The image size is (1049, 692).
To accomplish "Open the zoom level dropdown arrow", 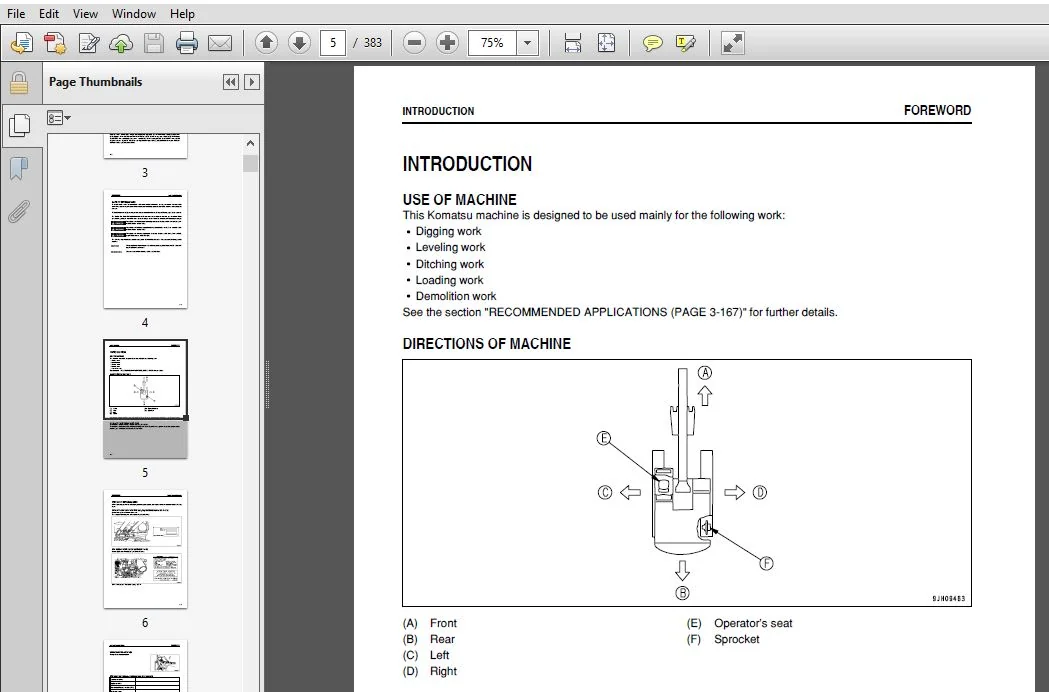I will [527, 44].
